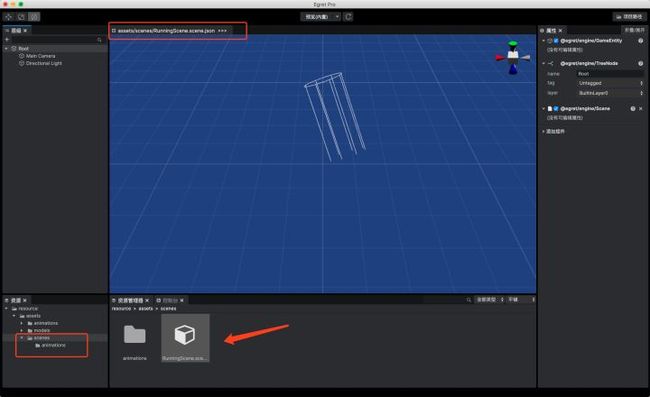Collapse the Root node in hierarchy
This screenshot has height=397, width=650.
tap(6, 48)
